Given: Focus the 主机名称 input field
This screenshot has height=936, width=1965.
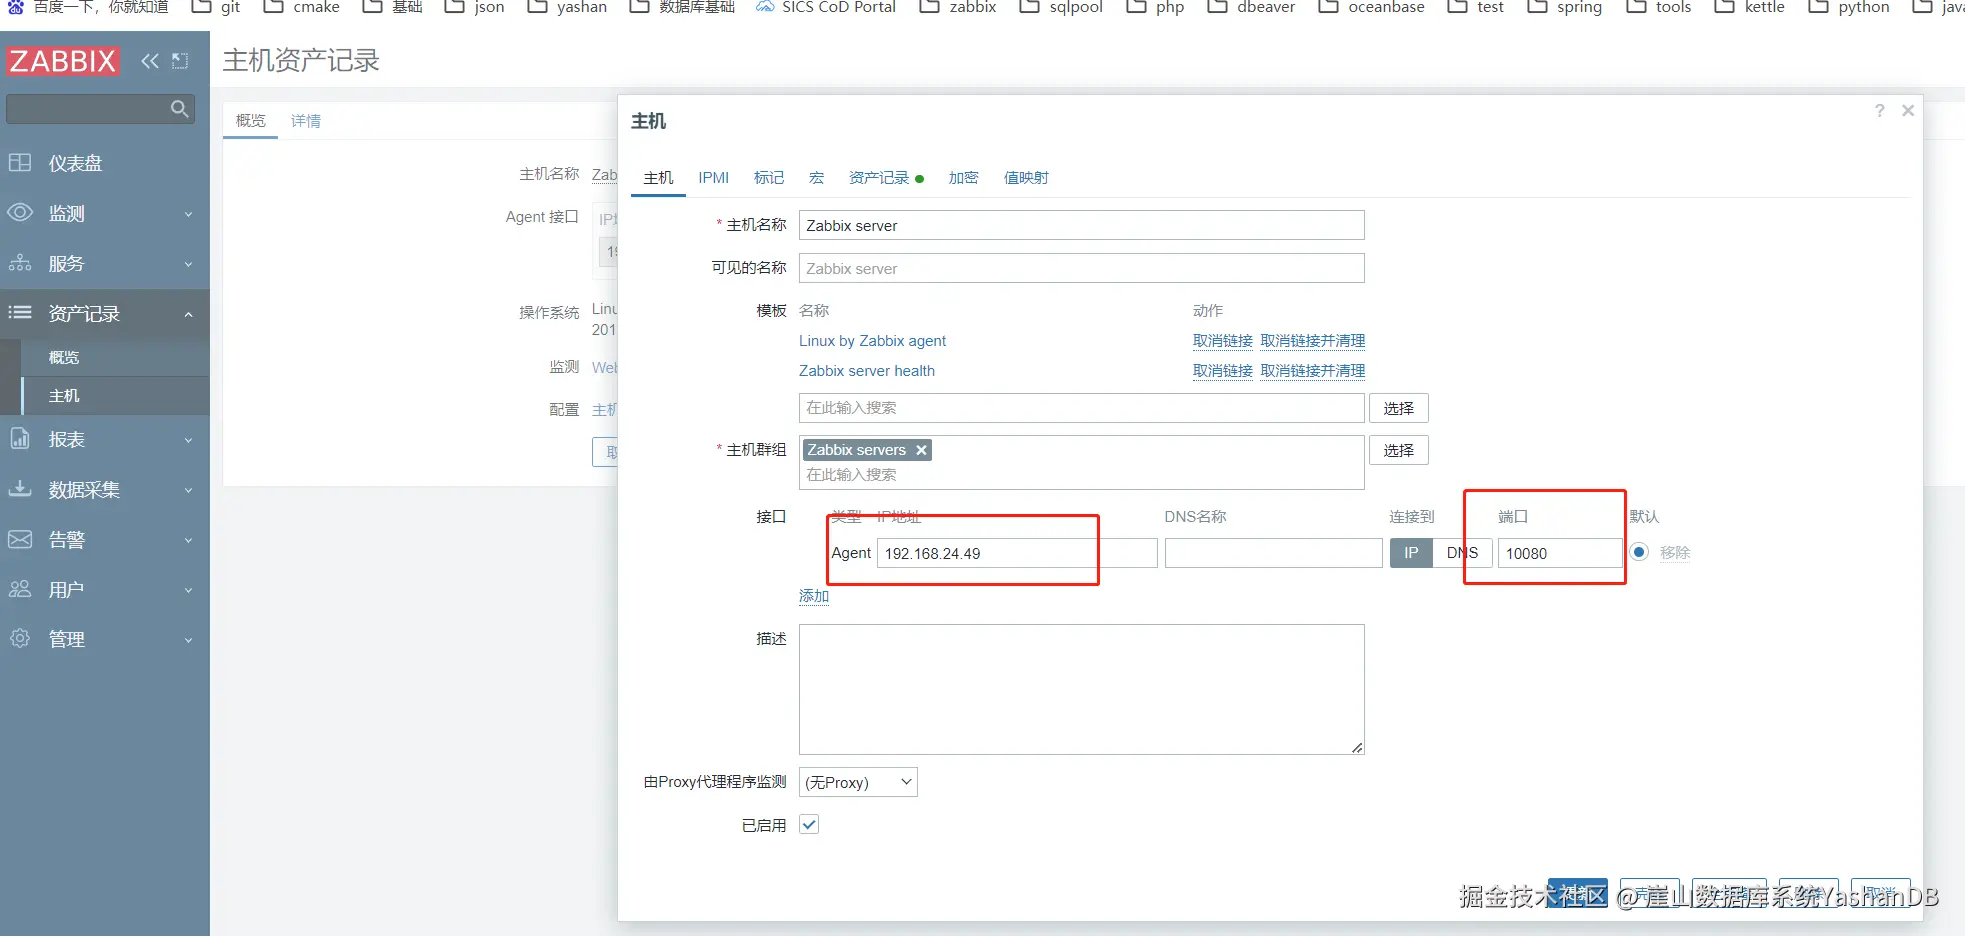Looking at the screenshot, I should pos(1081,225).
